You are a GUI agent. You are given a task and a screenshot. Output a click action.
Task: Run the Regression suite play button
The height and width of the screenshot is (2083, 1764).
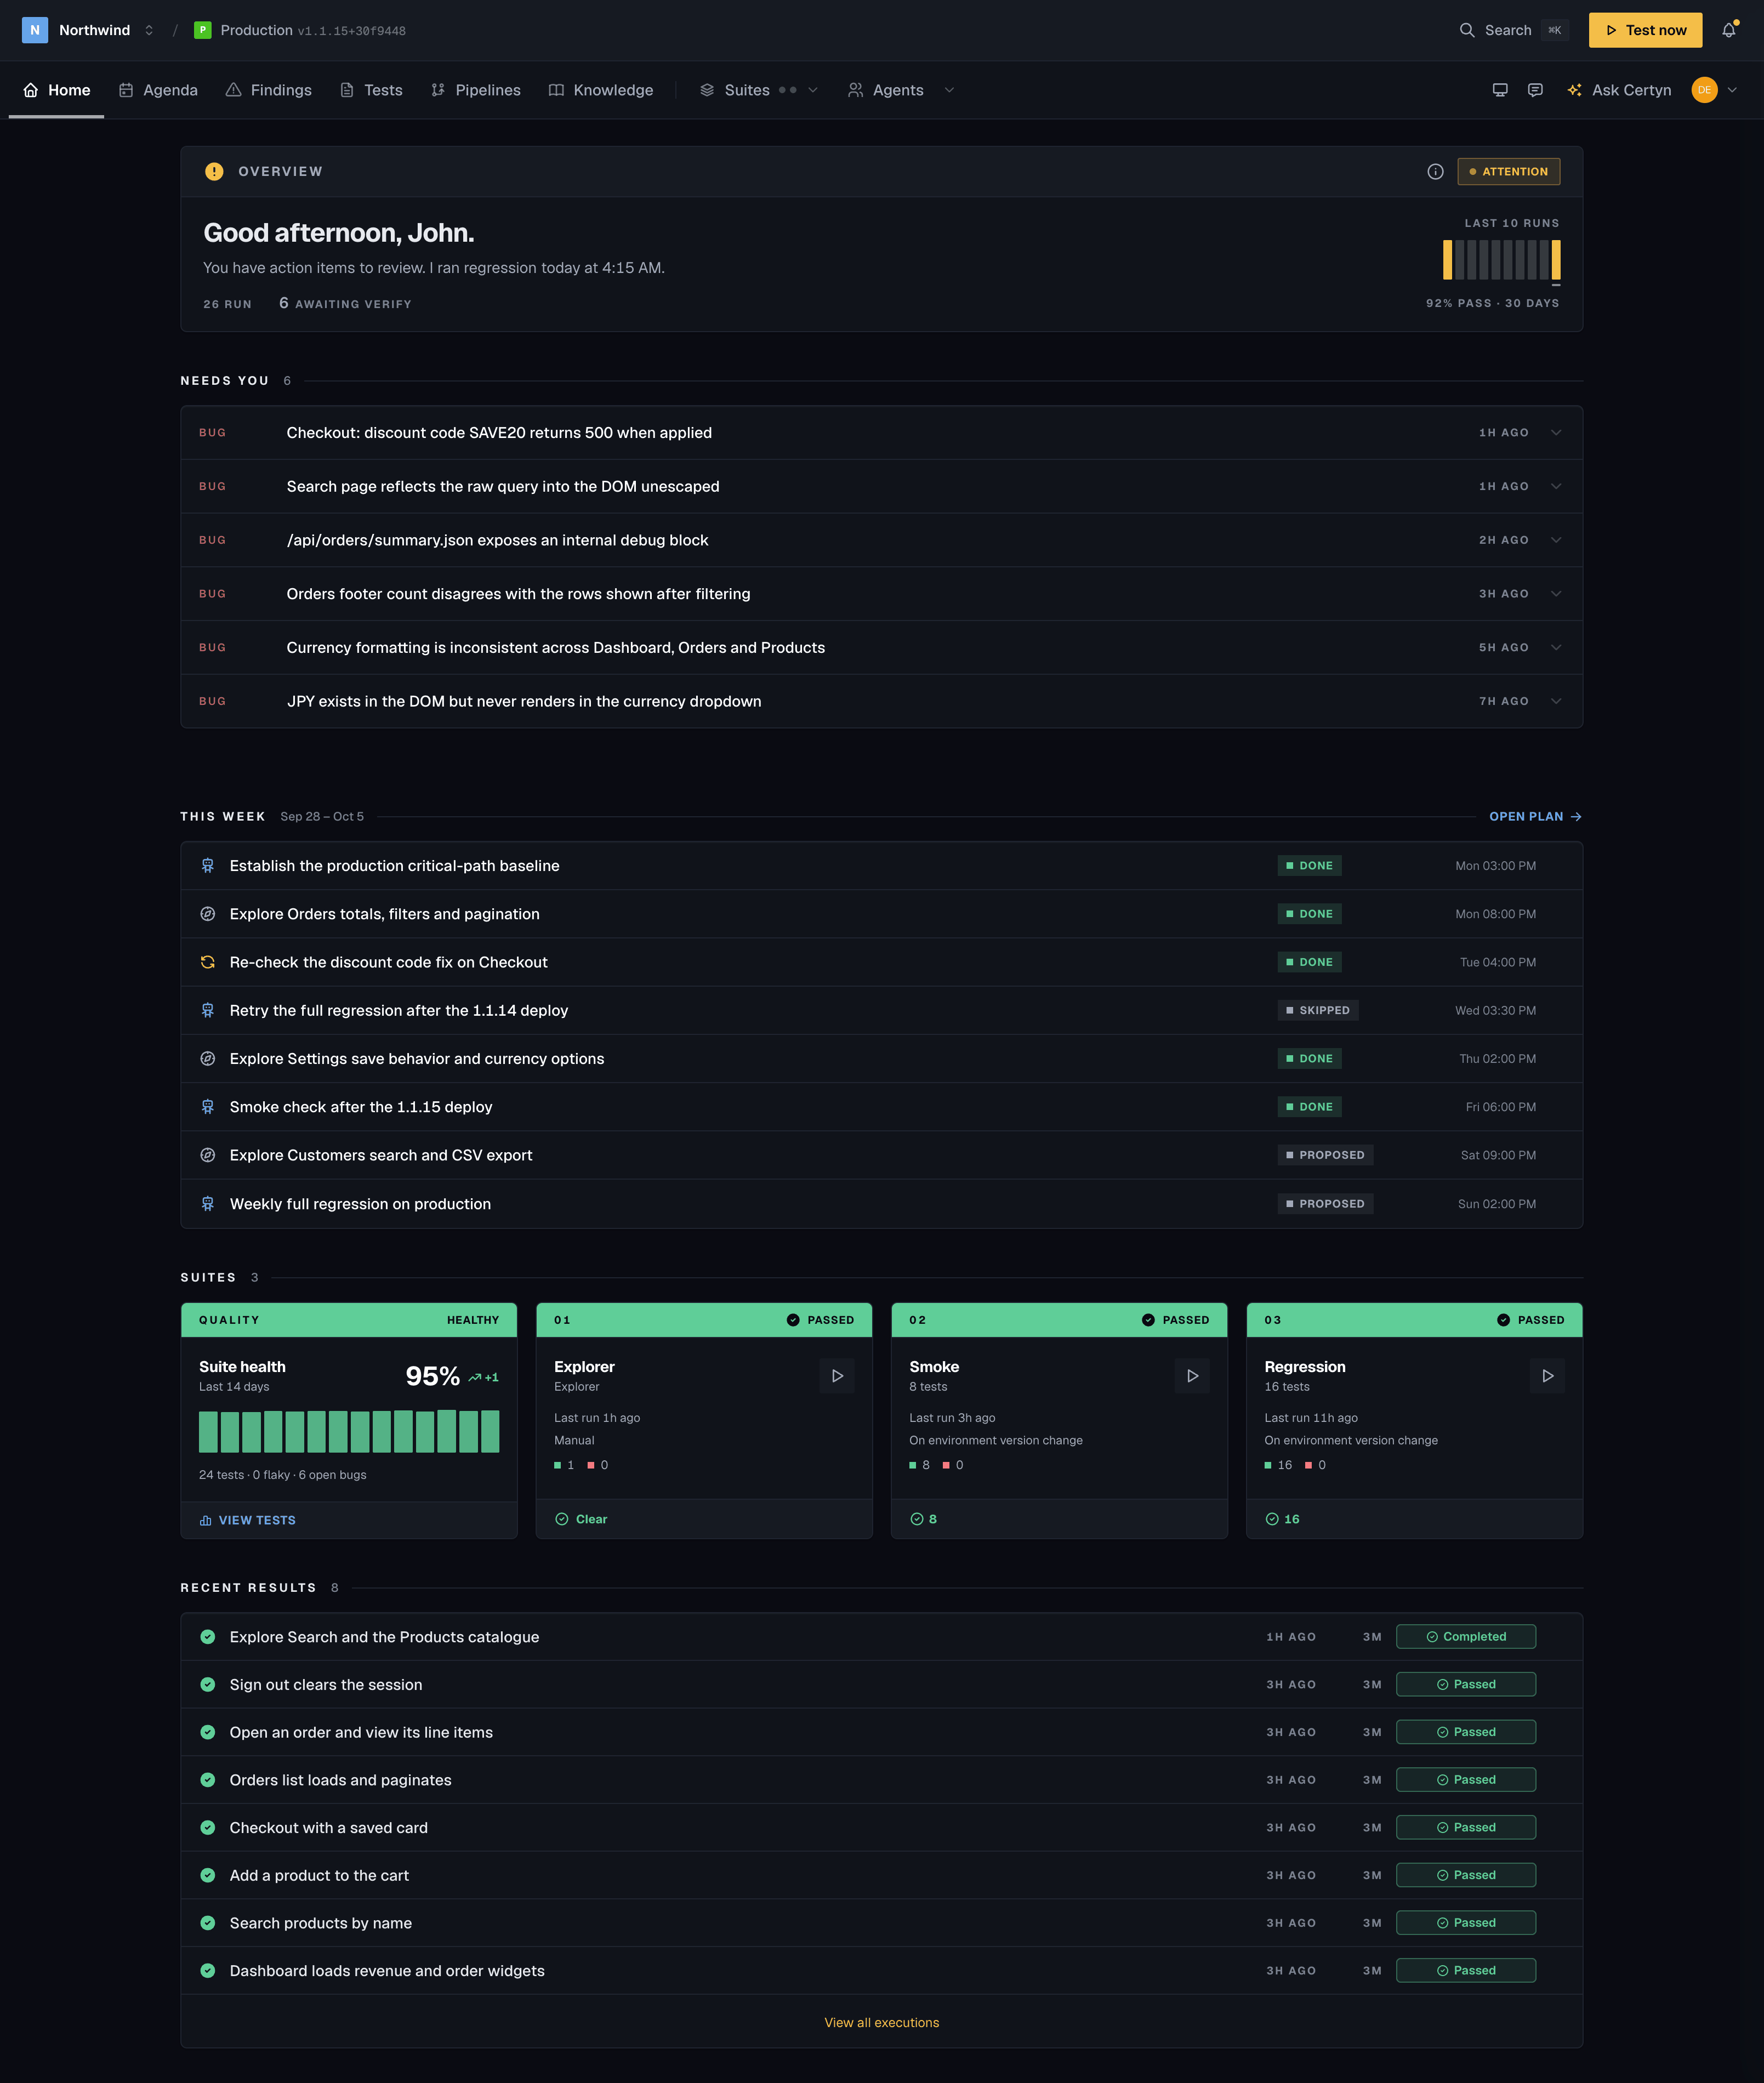click(1547, 1376)
